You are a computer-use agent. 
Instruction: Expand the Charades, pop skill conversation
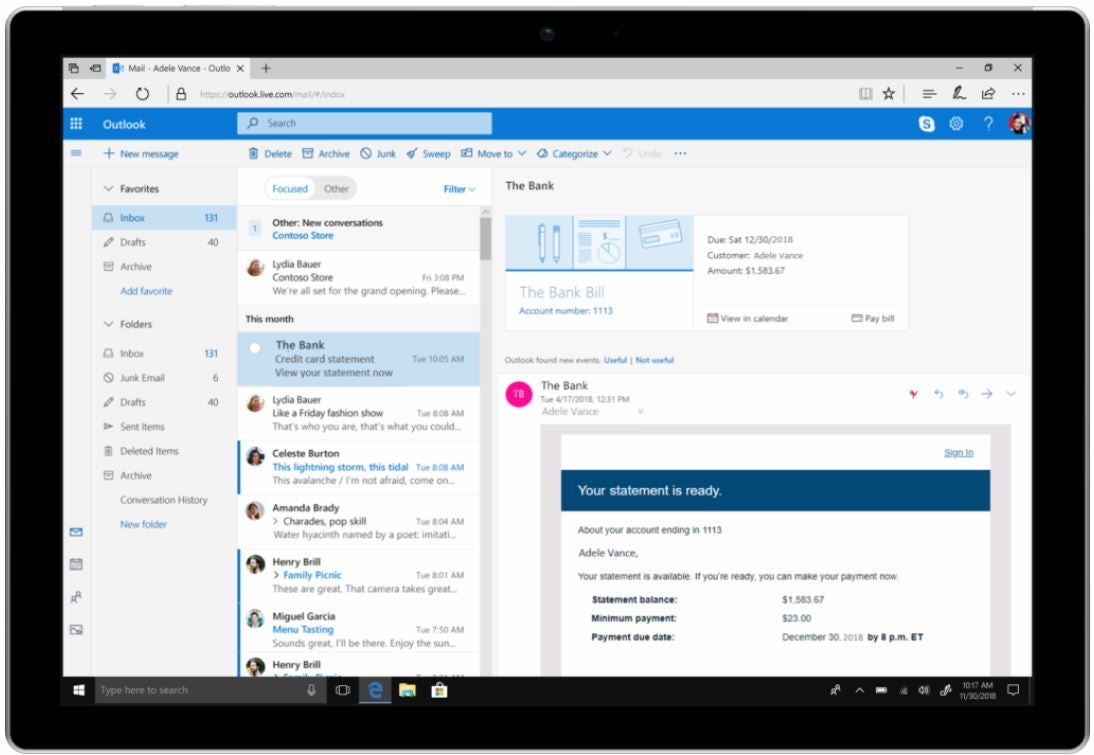(276, 521)
